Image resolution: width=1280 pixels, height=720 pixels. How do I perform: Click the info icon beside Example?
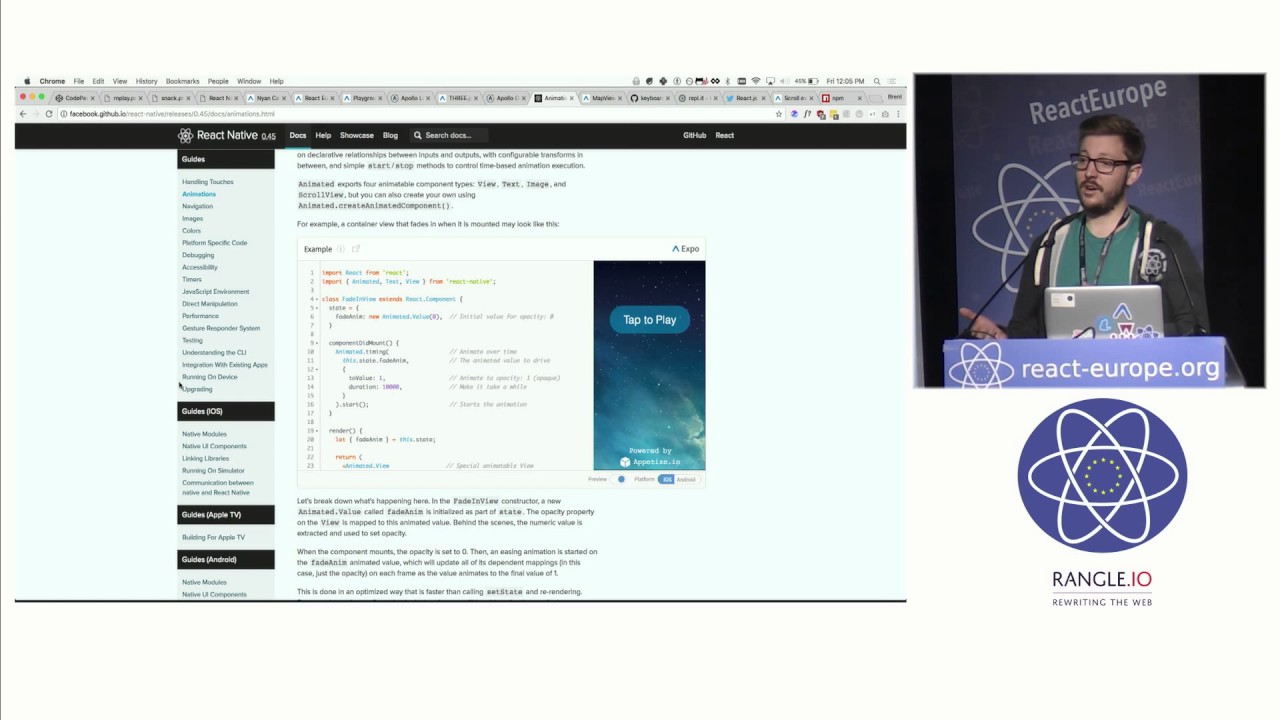[341, 249]
